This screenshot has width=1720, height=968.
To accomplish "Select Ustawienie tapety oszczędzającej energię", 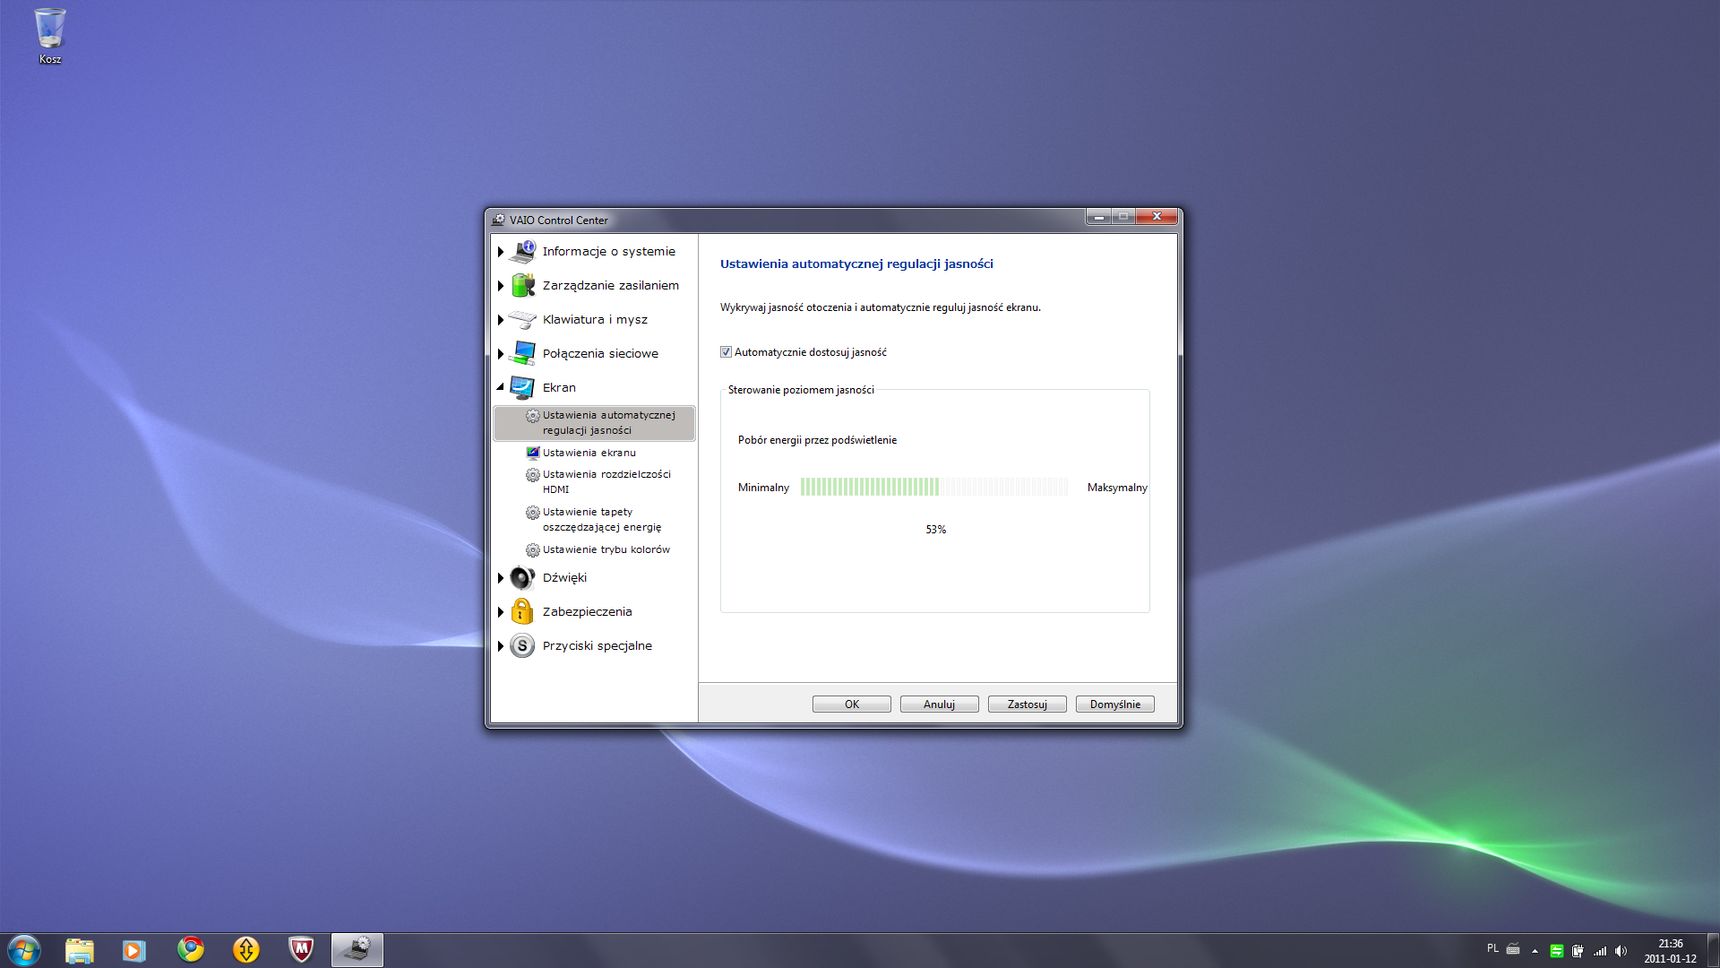I will (x=602, y=519).
